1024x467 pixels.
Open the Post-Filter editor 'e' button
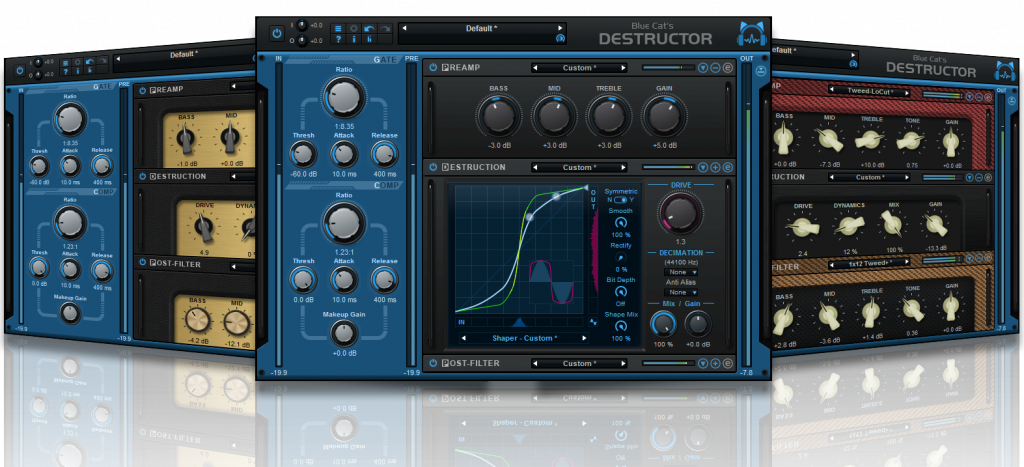coord(728,363)
